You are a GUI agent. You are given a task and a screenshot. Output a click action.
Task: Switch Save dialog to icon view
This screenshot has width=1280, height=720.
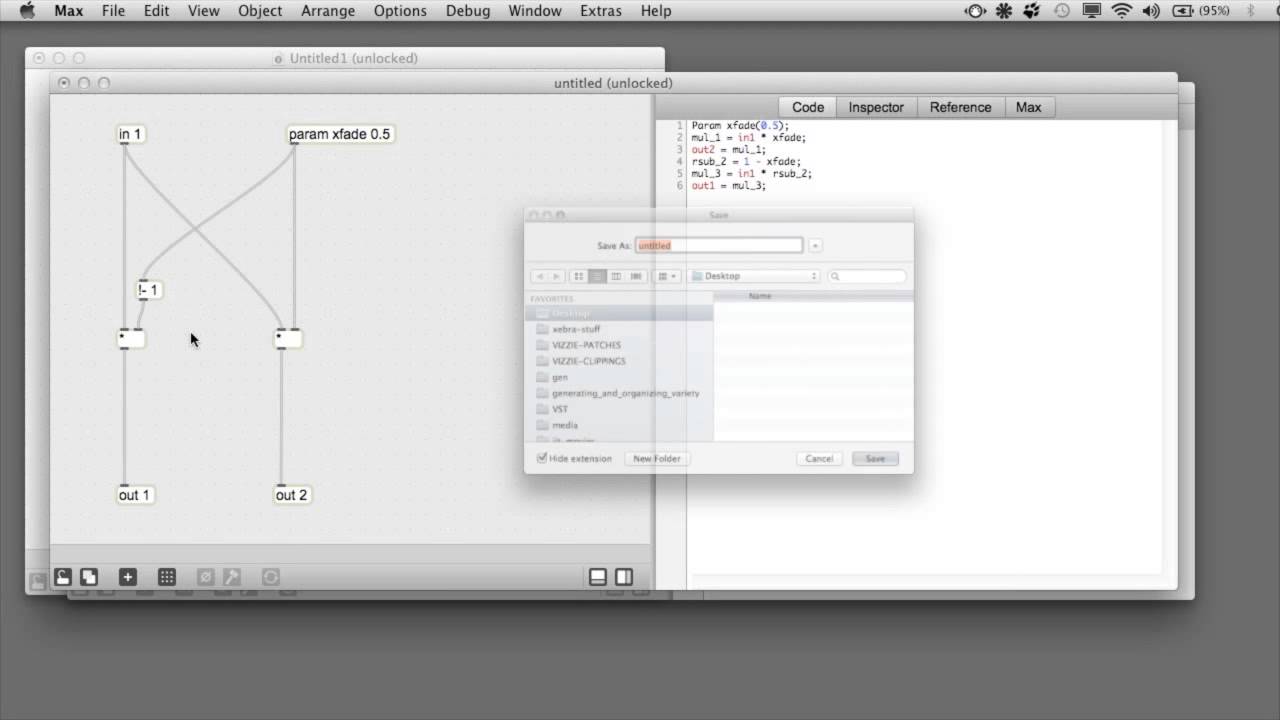tap(579, 276)
